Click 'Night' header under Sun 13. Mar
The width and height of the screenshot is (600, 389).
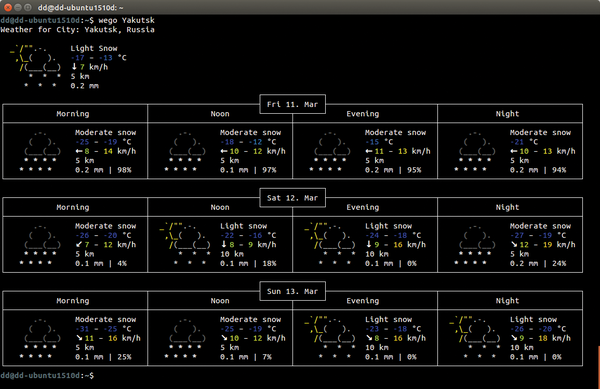[x=507, y=301]
